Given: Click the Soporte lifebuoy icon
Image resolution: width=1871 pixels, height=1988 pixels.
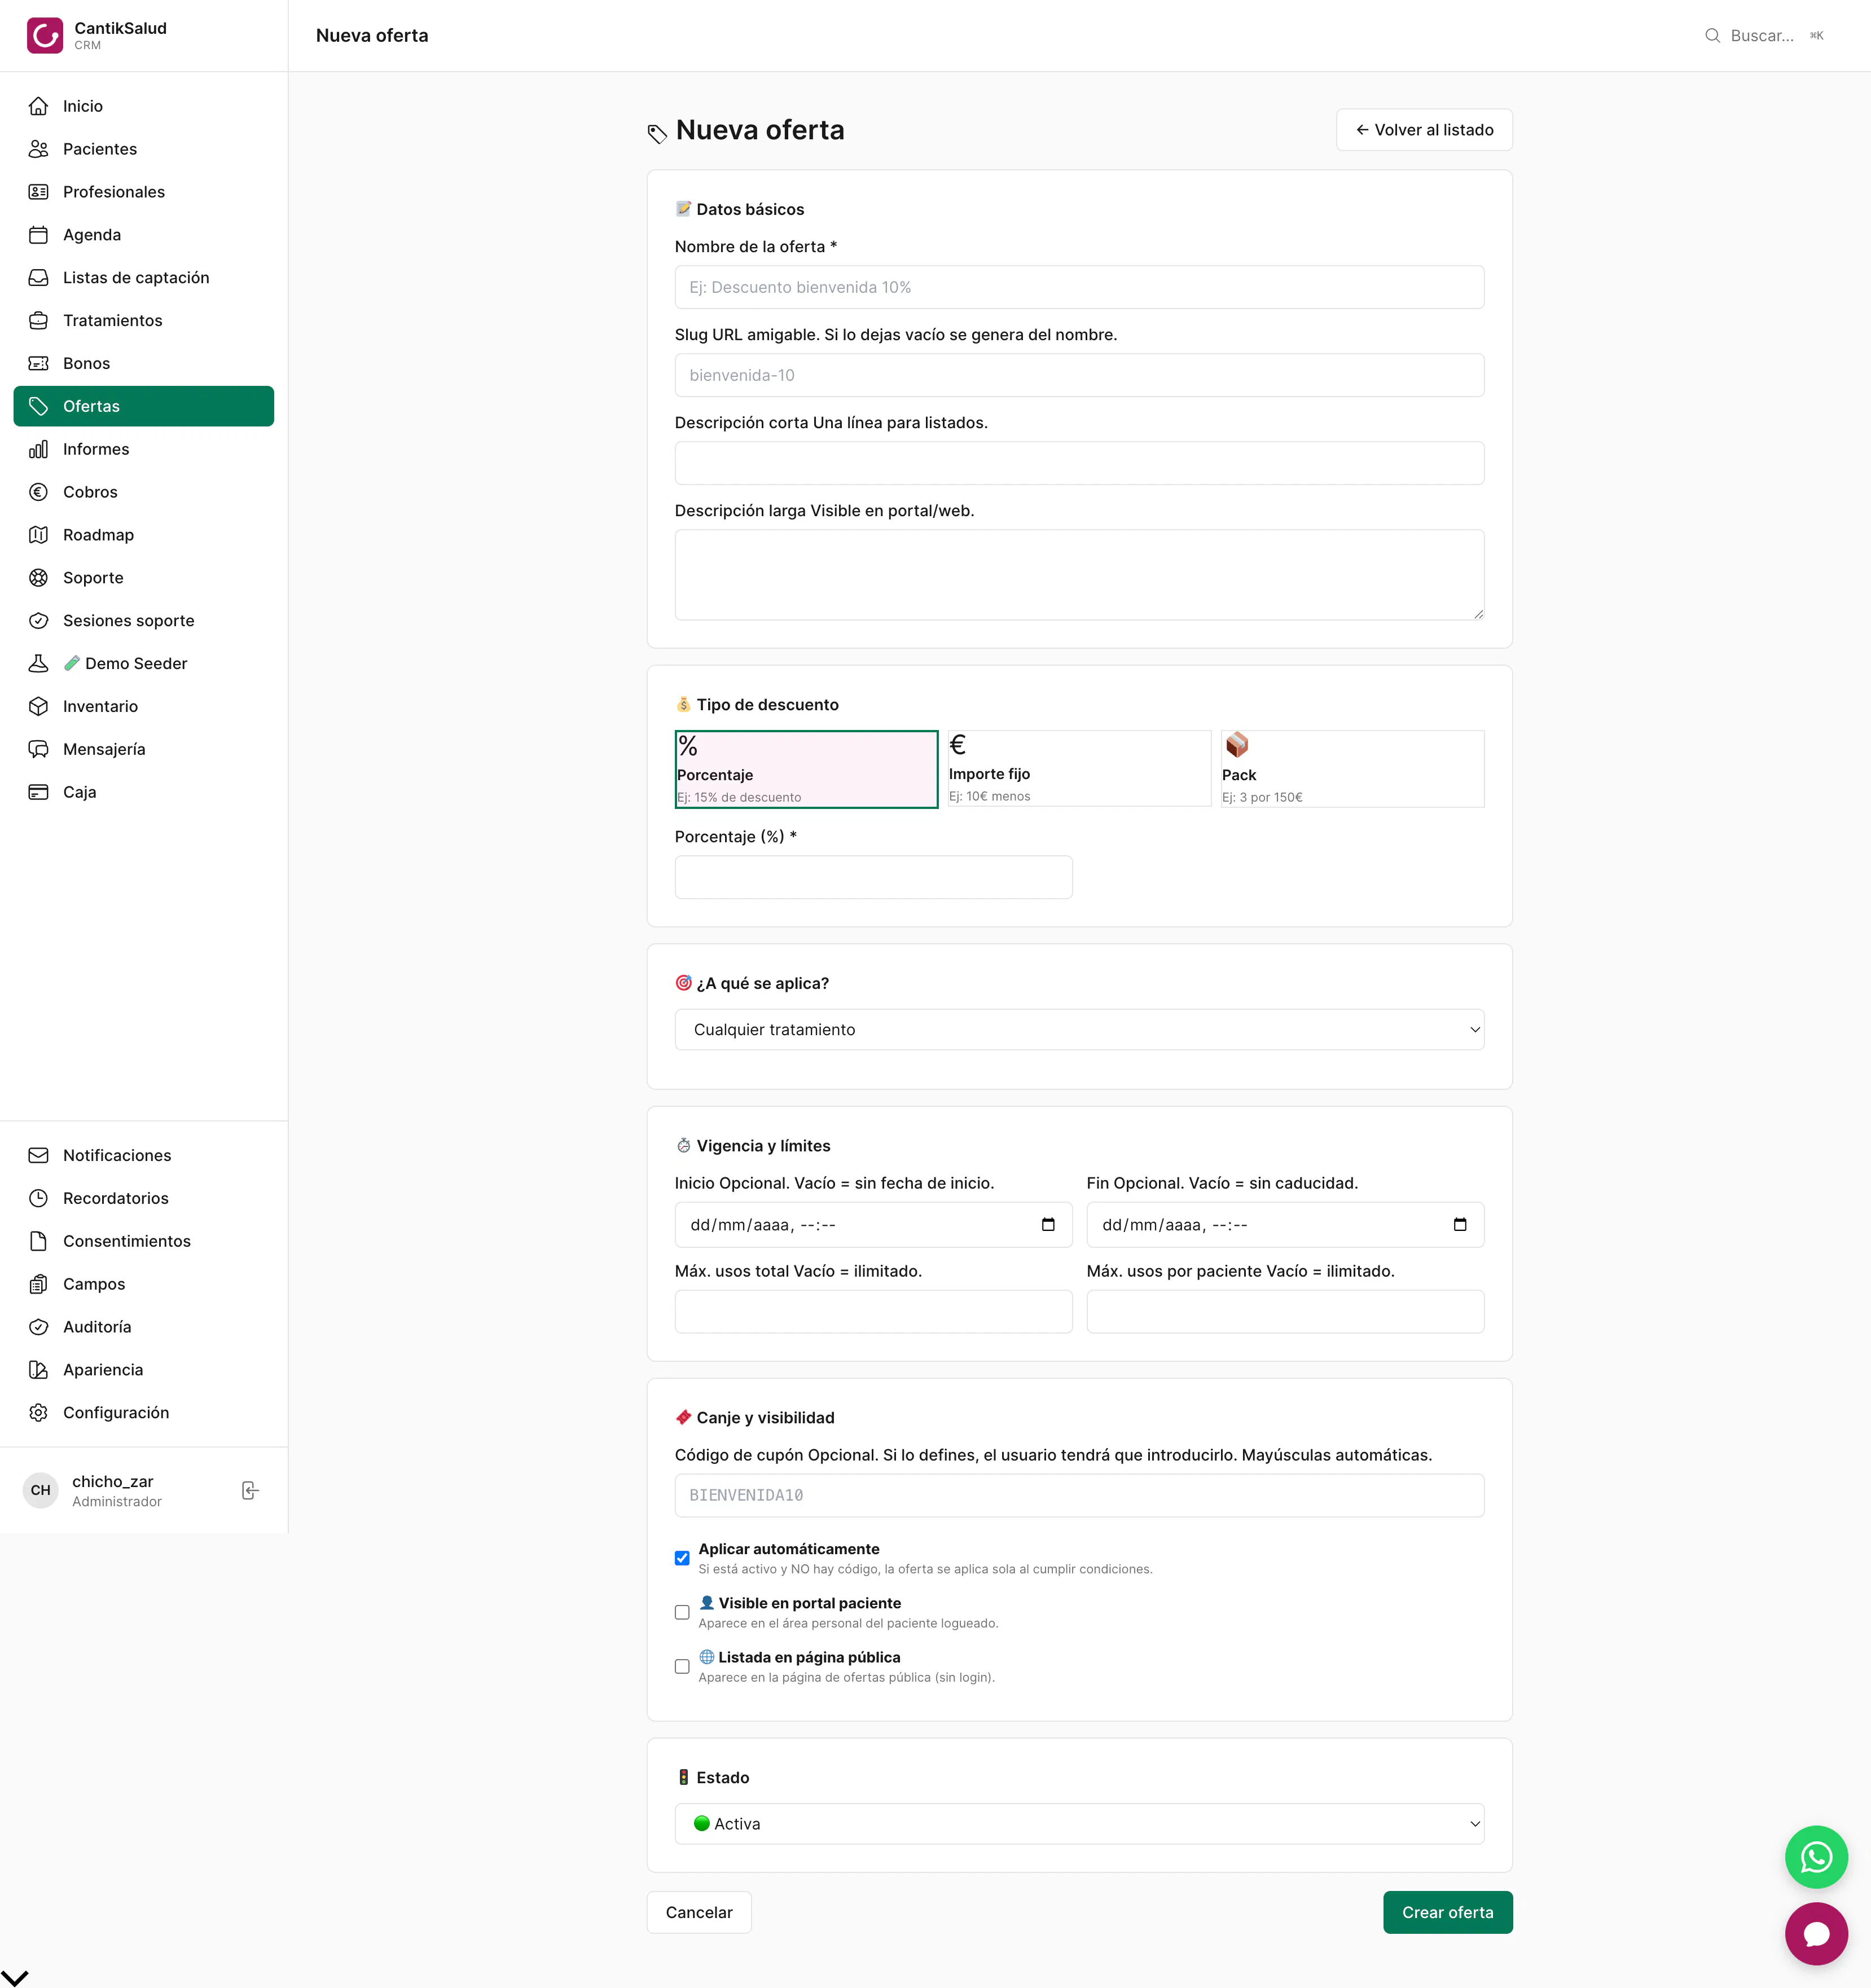Looking at the screenshot, I should [39, 578].
